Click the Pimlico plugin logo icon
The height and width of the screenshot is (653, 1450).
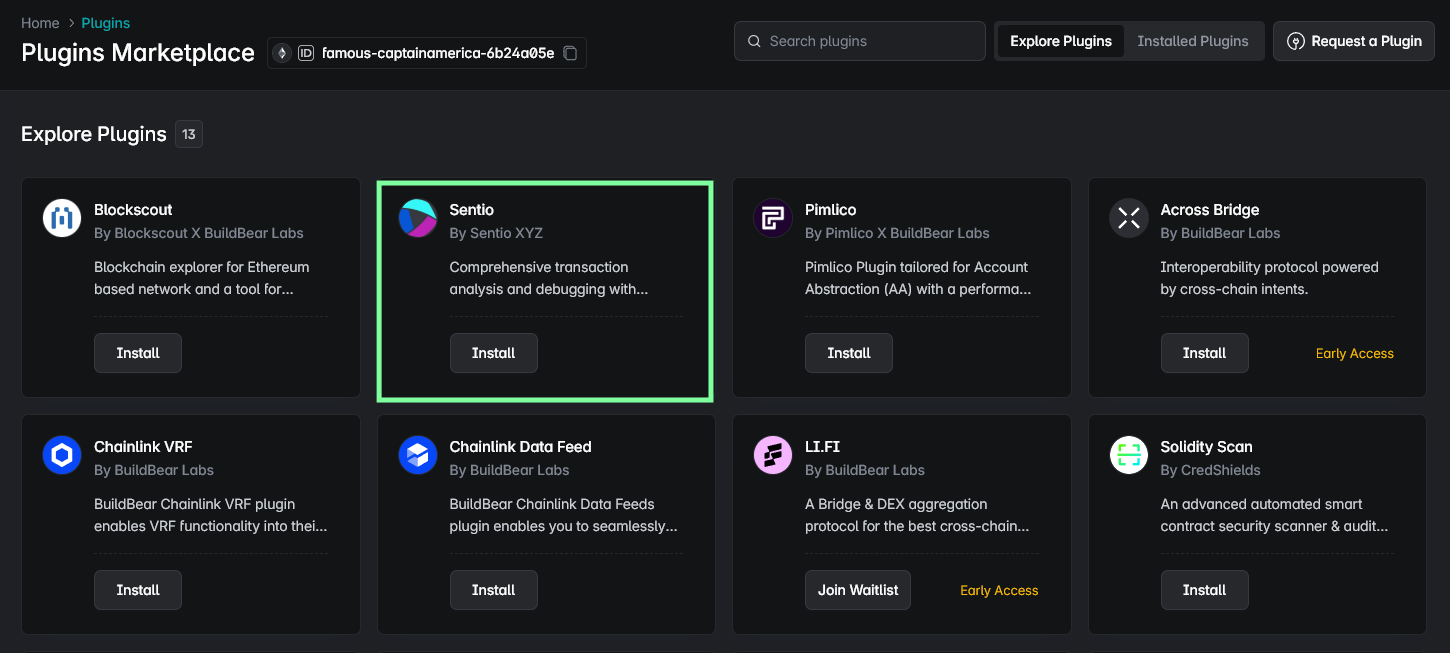click(x=773, y=218)
